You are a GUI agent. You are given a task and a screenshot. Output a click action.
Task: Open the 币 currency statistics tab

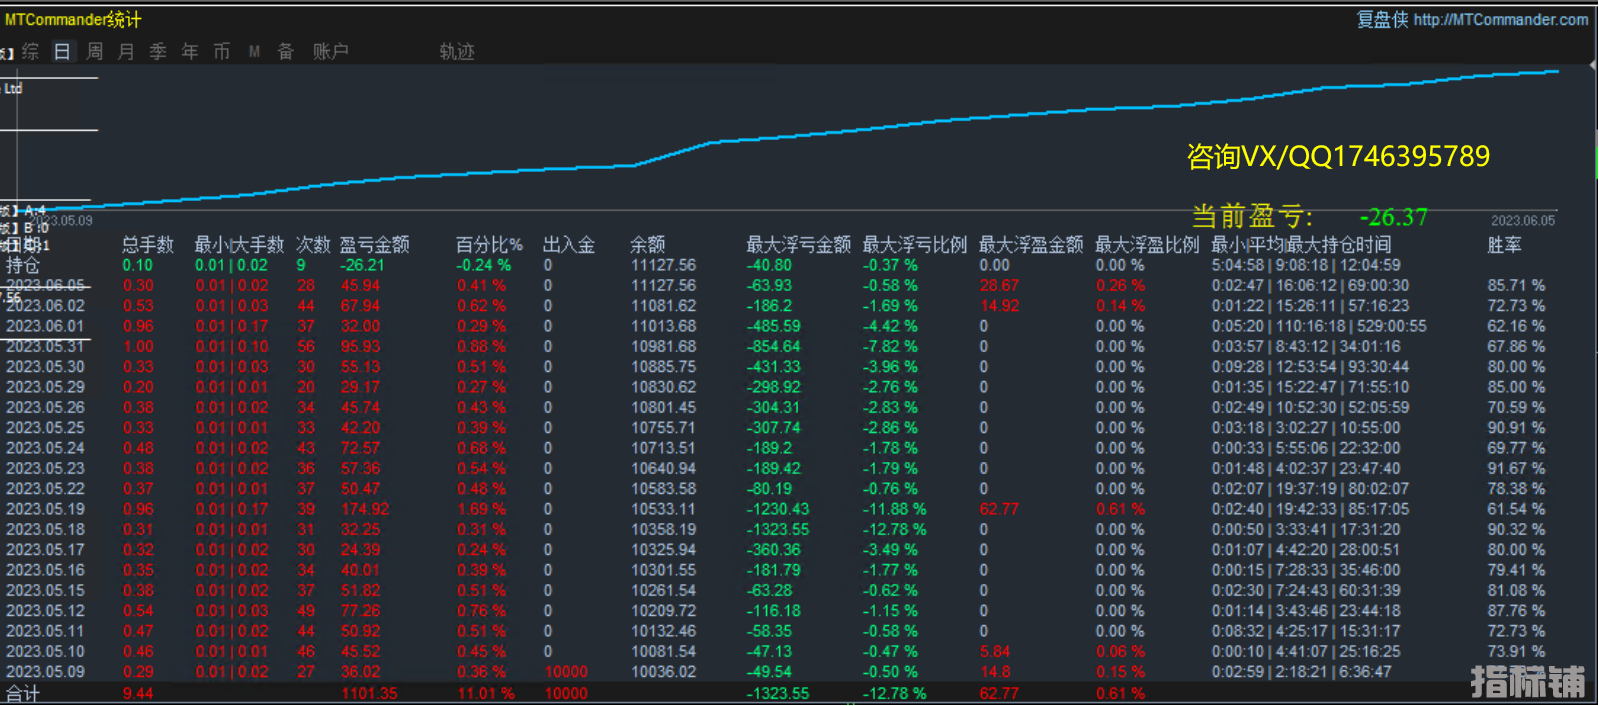pyautogui.click(x=222, y=52)
